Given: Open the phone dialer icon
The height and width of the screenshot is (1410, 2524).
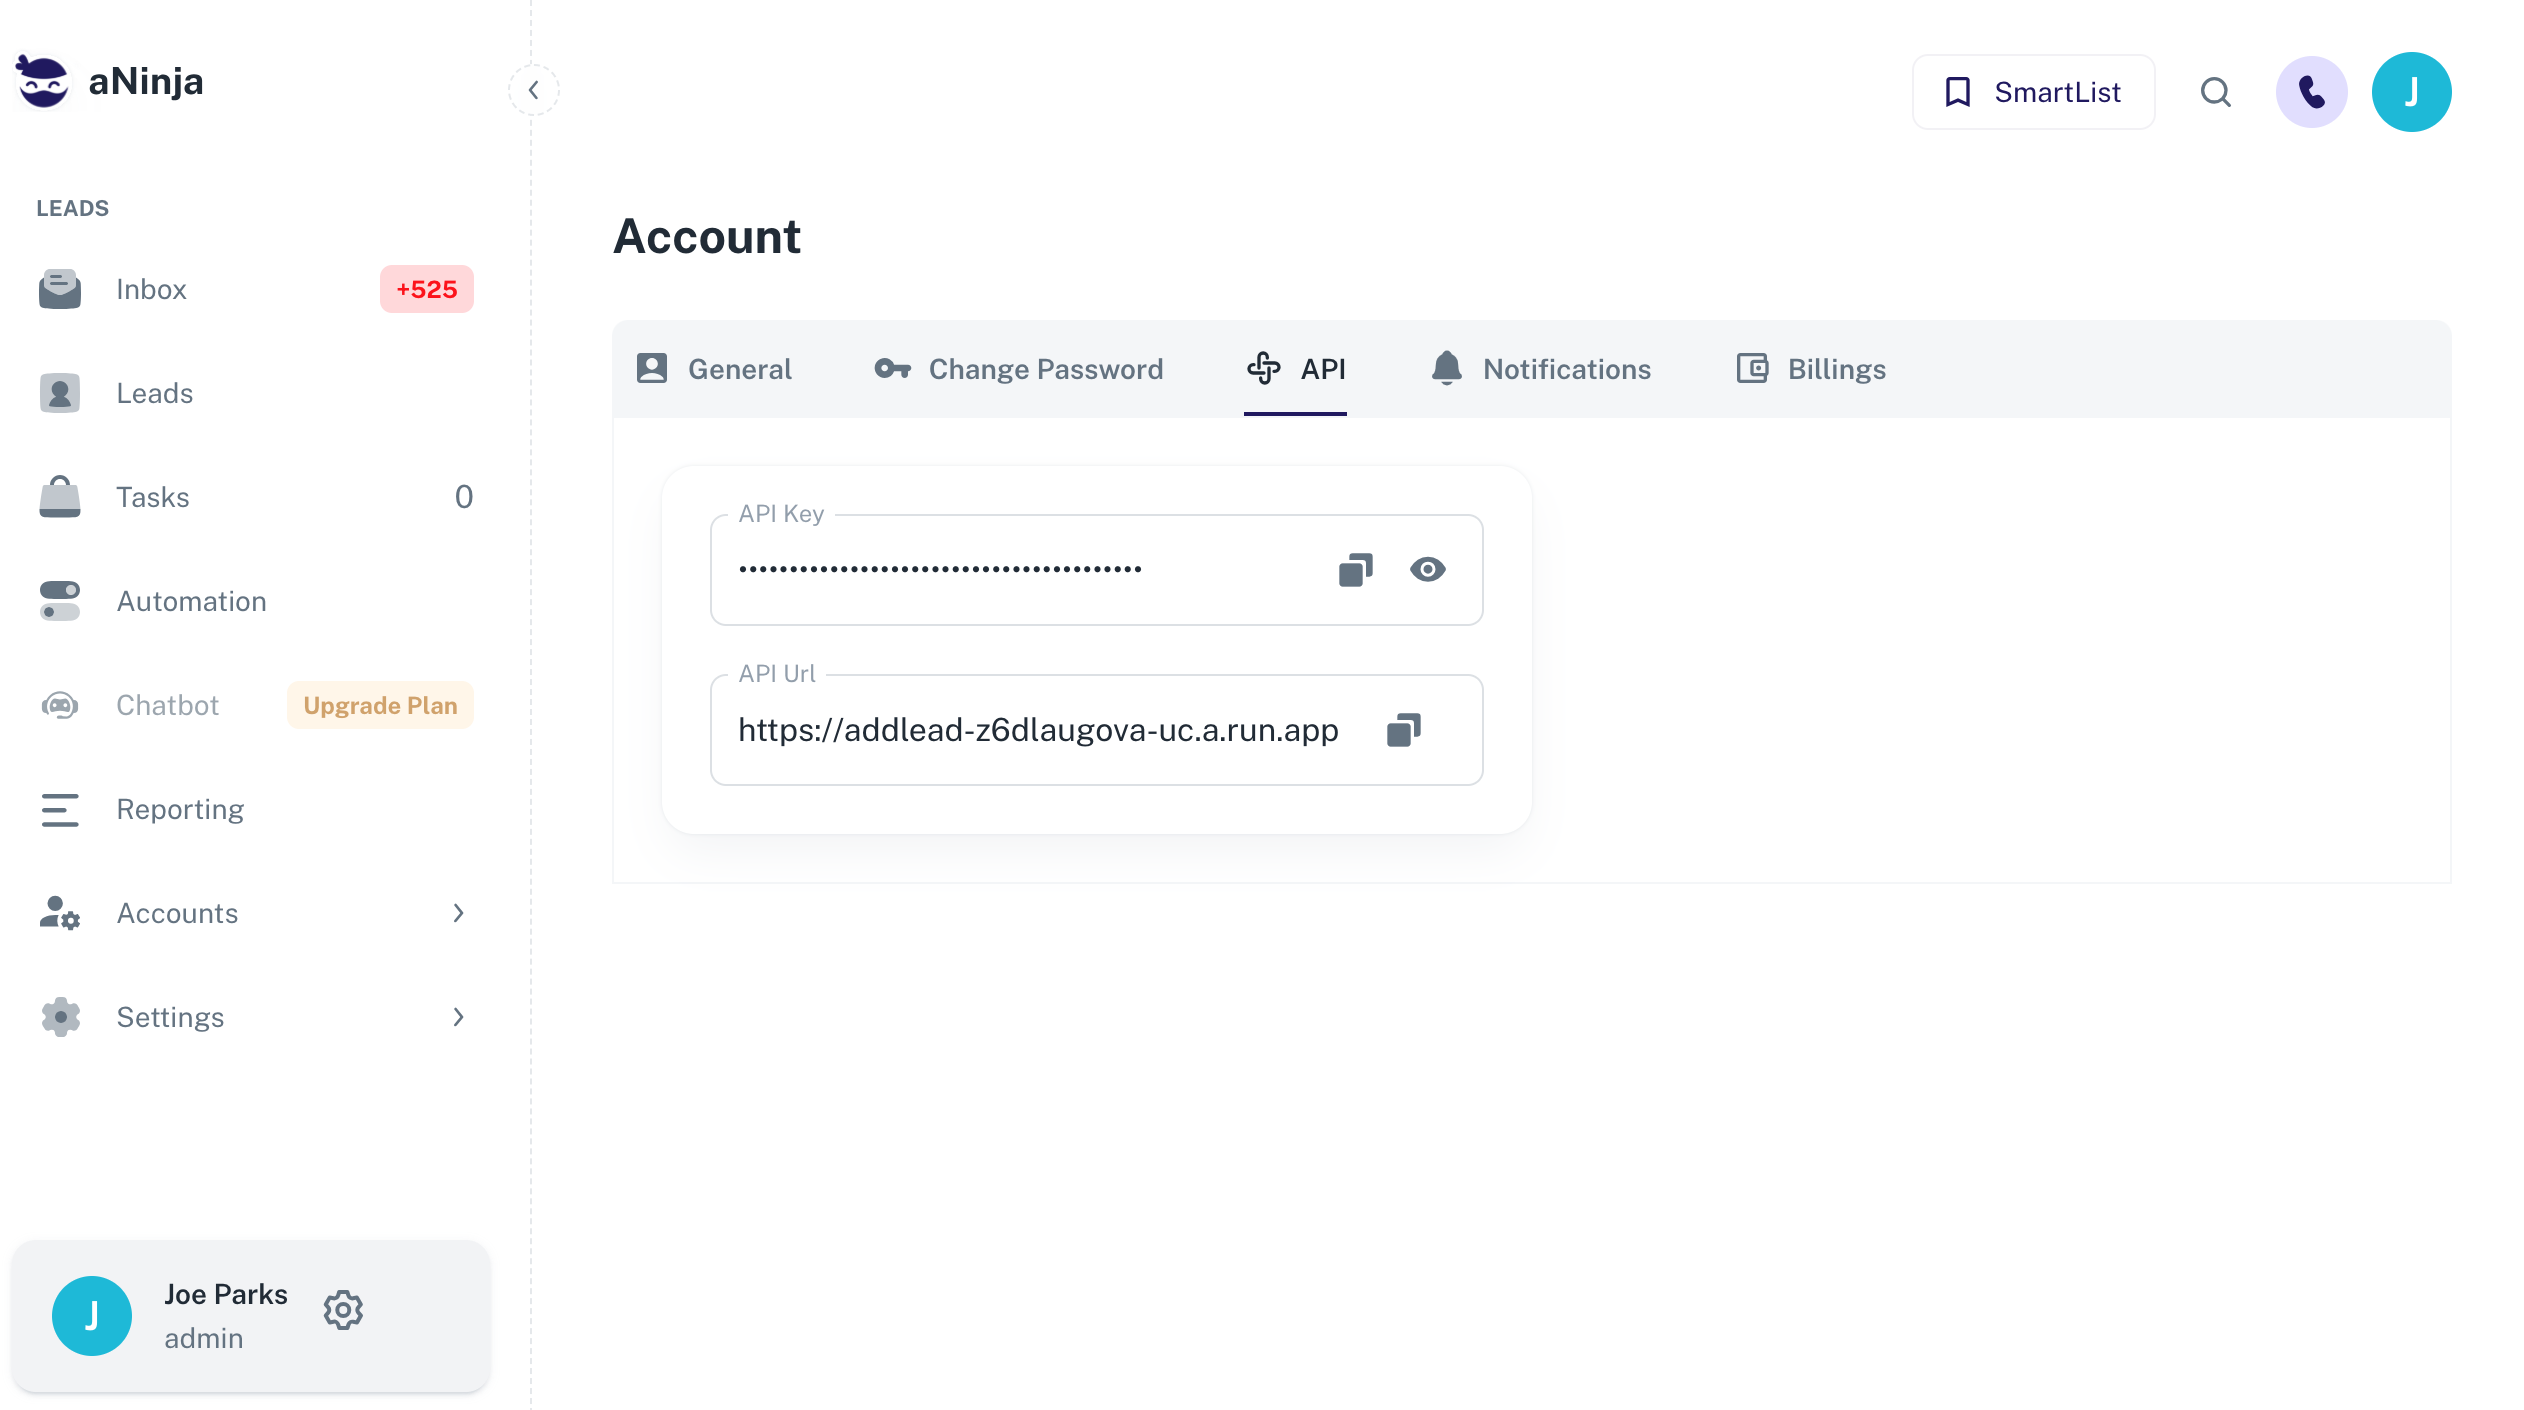Looking at the screenshot, I should point(2311,92).
